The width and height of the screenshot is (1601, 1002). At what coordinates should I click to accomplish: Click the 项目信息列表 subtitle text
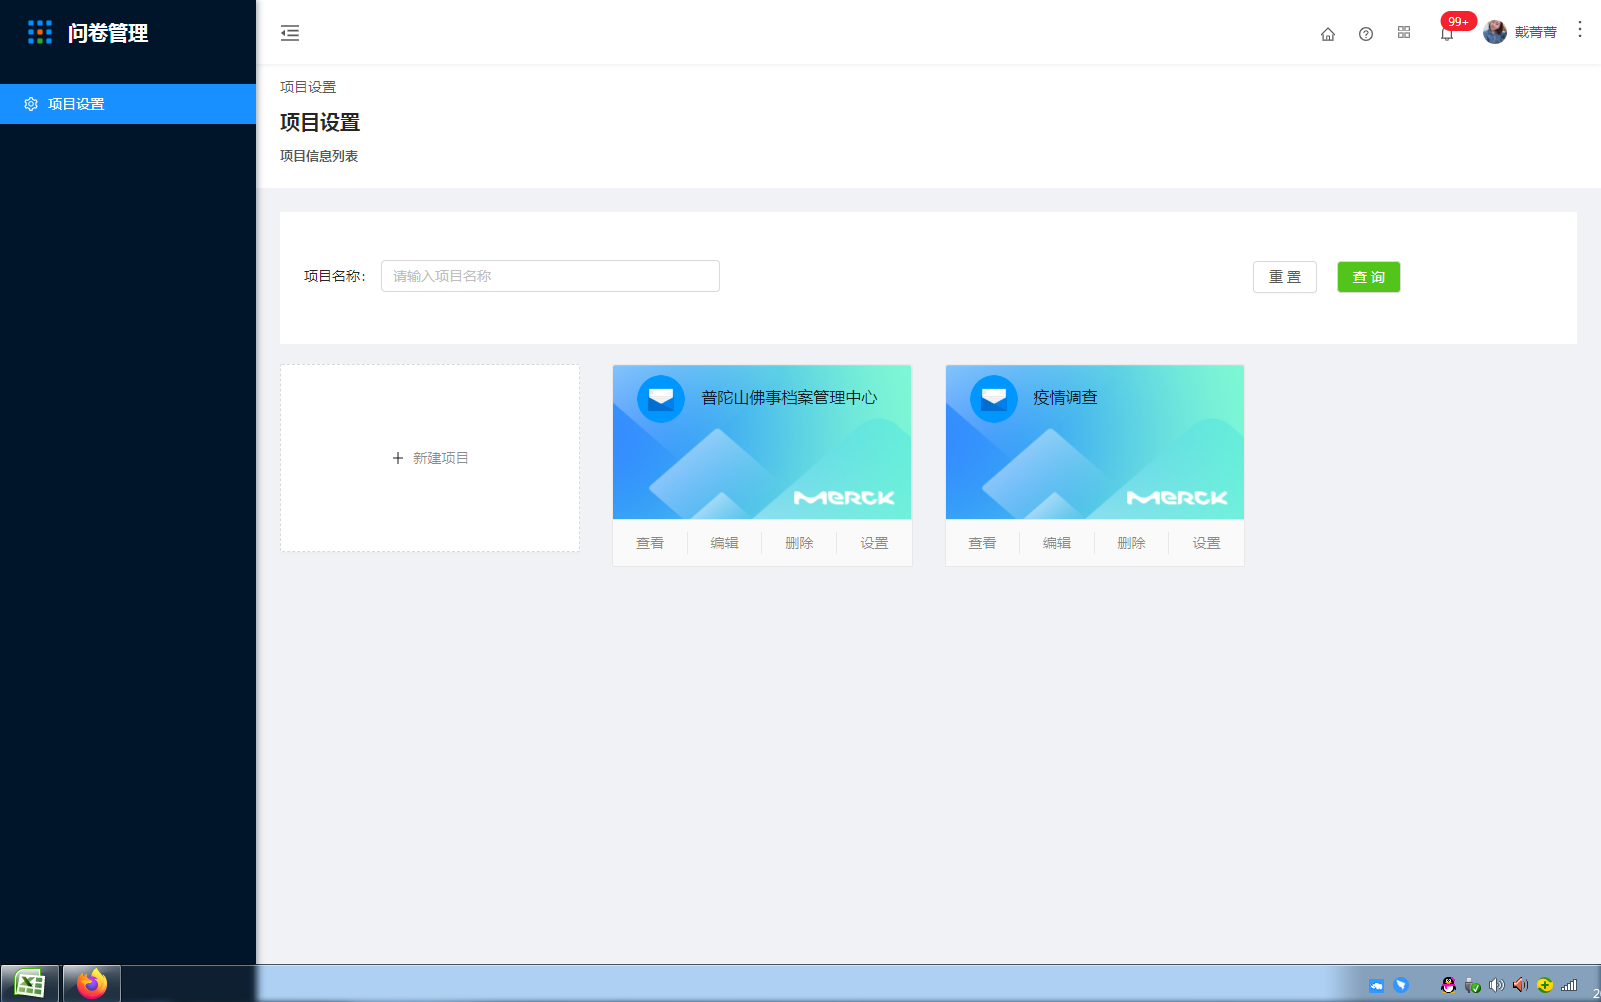319,156
